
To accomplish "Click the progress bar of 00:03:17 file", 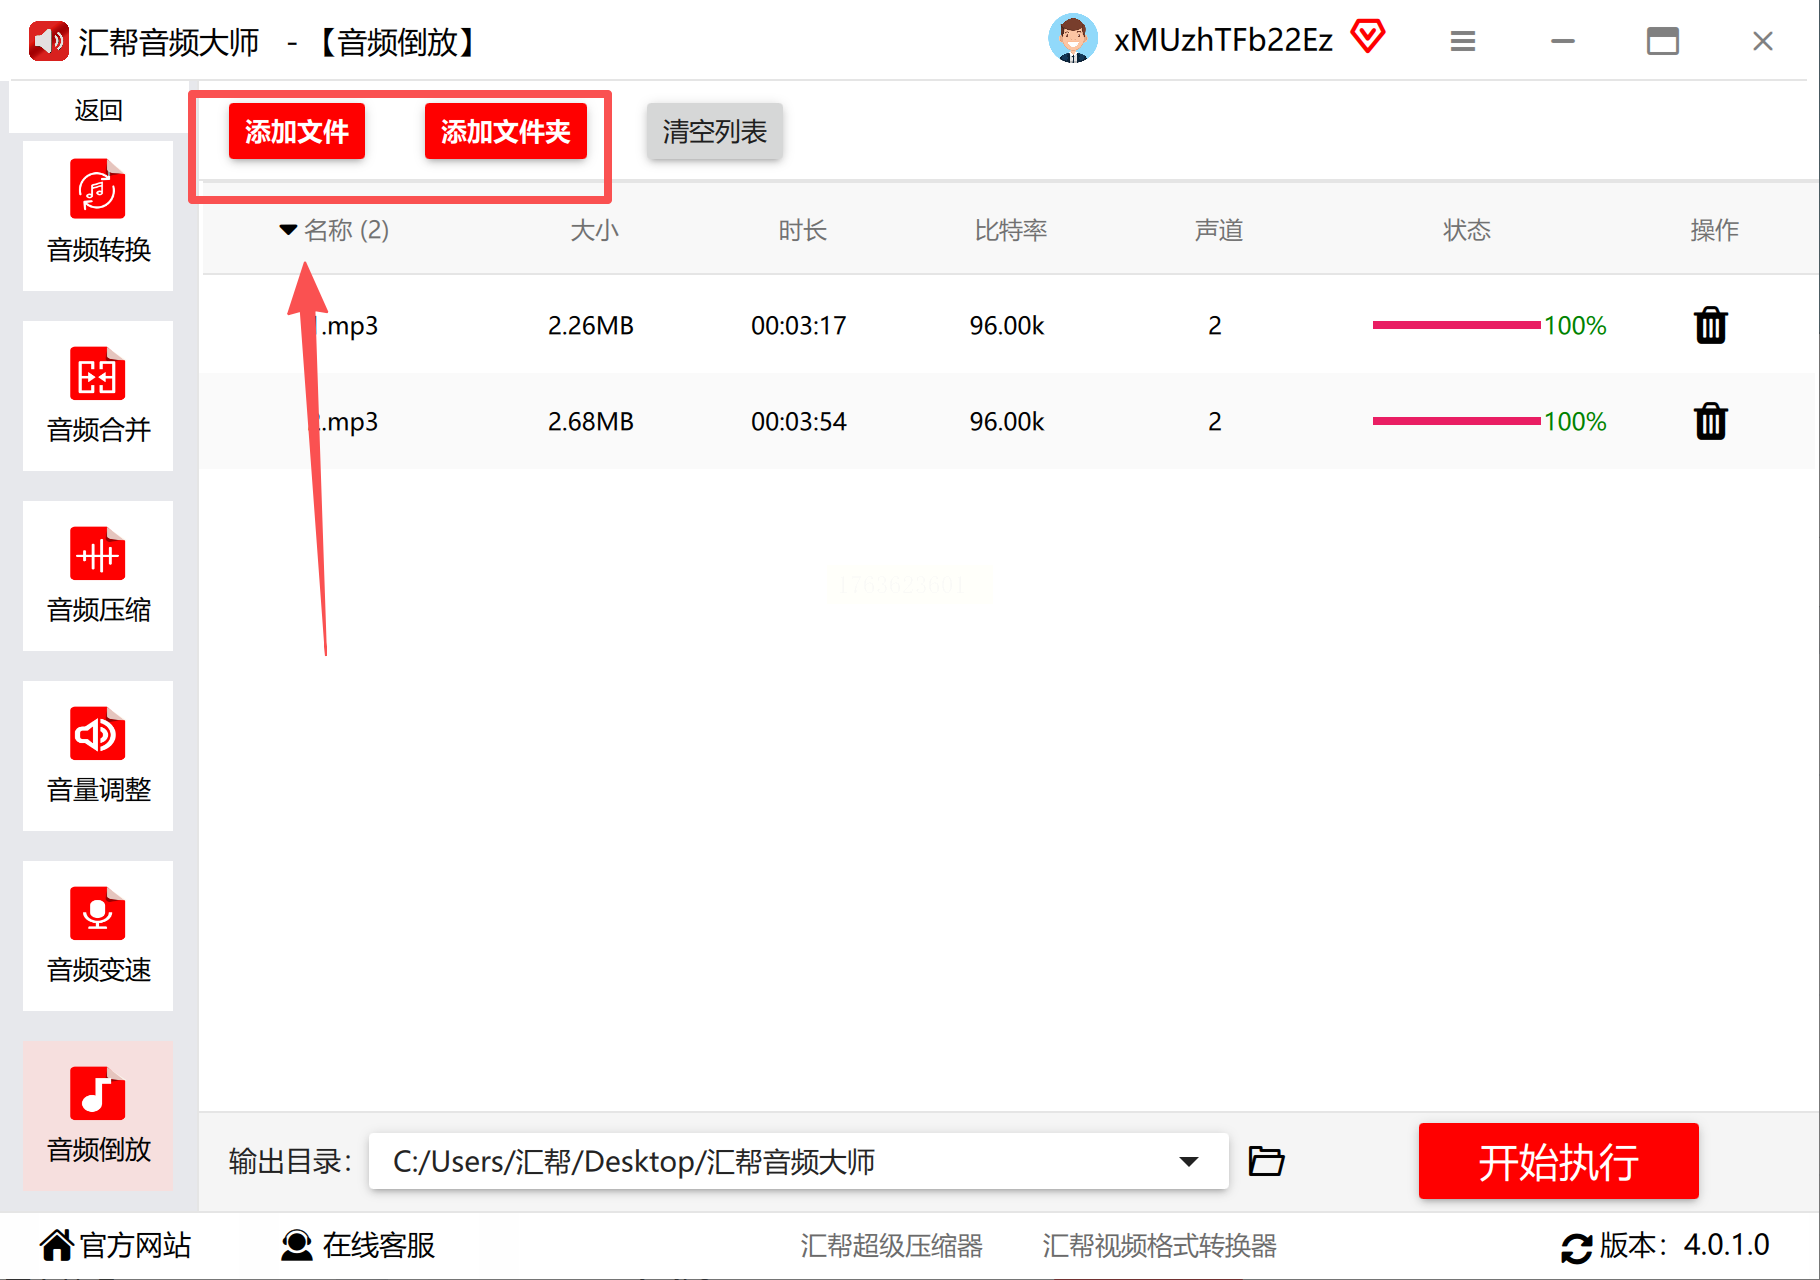I will click(x=1456, y=325).
